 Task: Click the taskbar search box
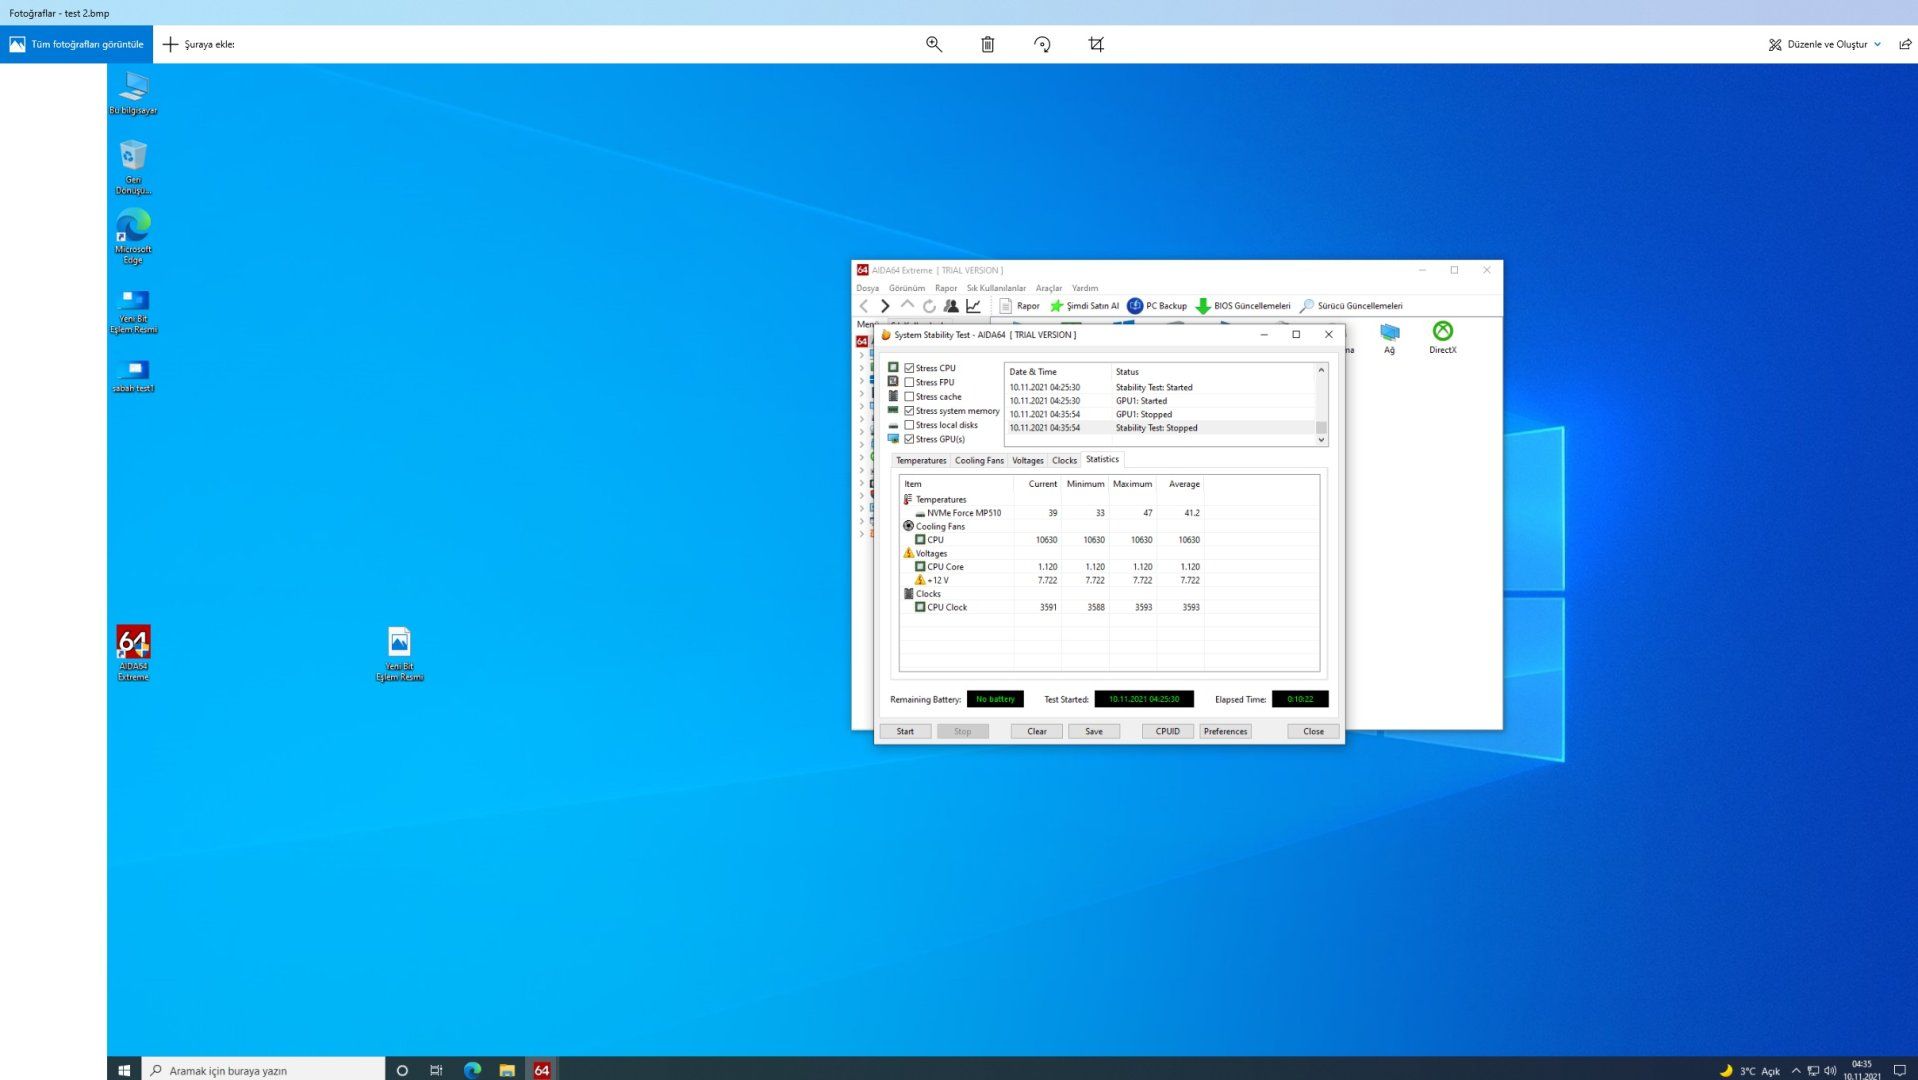point(264,1070)
